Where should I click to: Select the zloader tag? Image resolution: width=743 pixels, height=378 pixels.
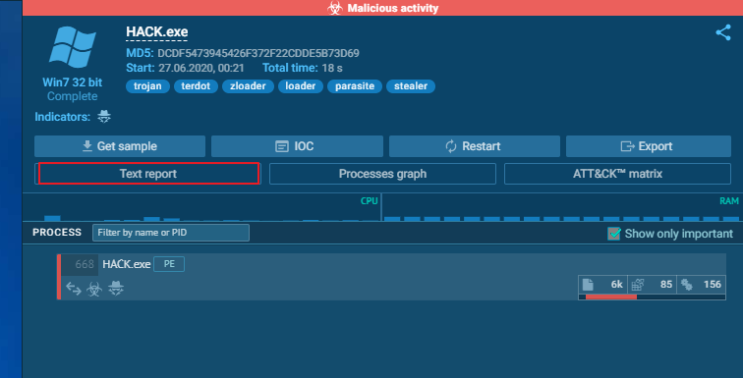(x=248, y=86)
